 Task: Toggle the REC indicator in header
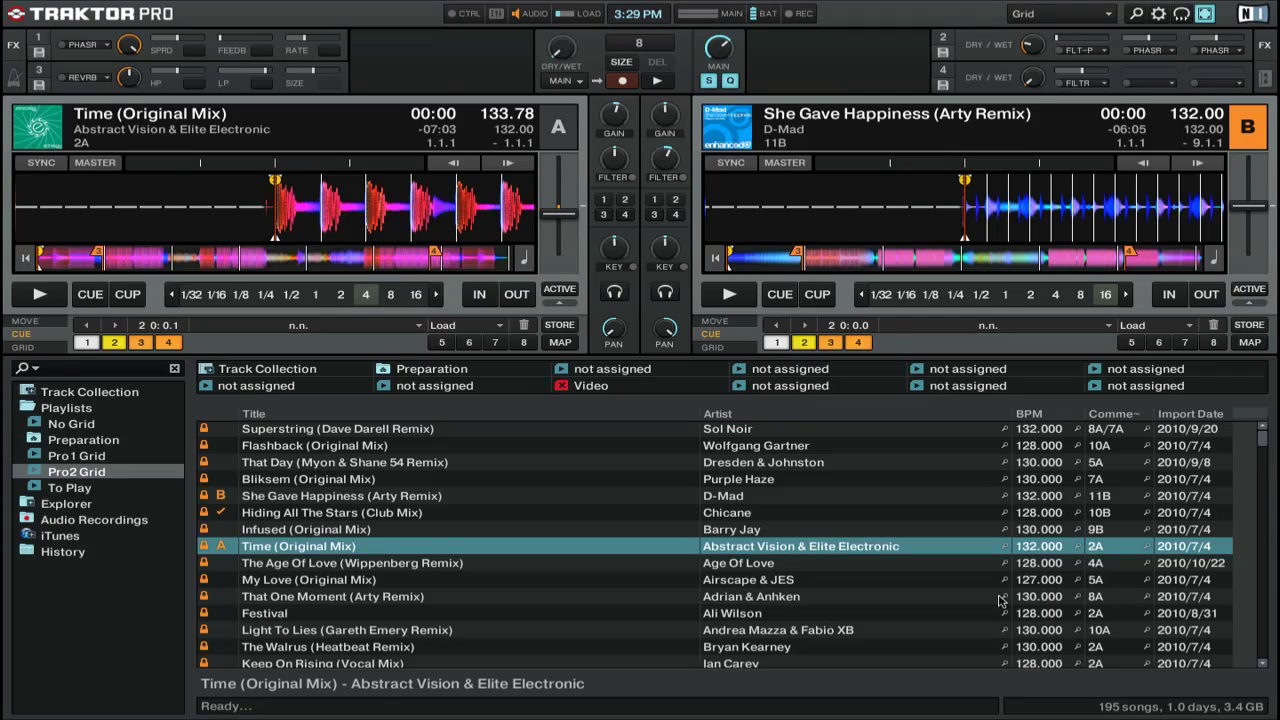(x=799, y=14)
